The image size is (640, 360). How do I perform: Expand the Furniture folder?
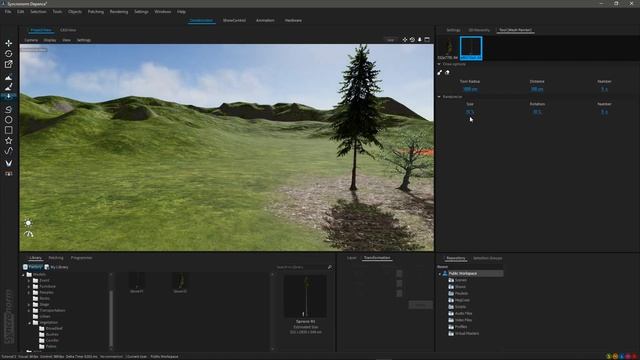point(29,287)
